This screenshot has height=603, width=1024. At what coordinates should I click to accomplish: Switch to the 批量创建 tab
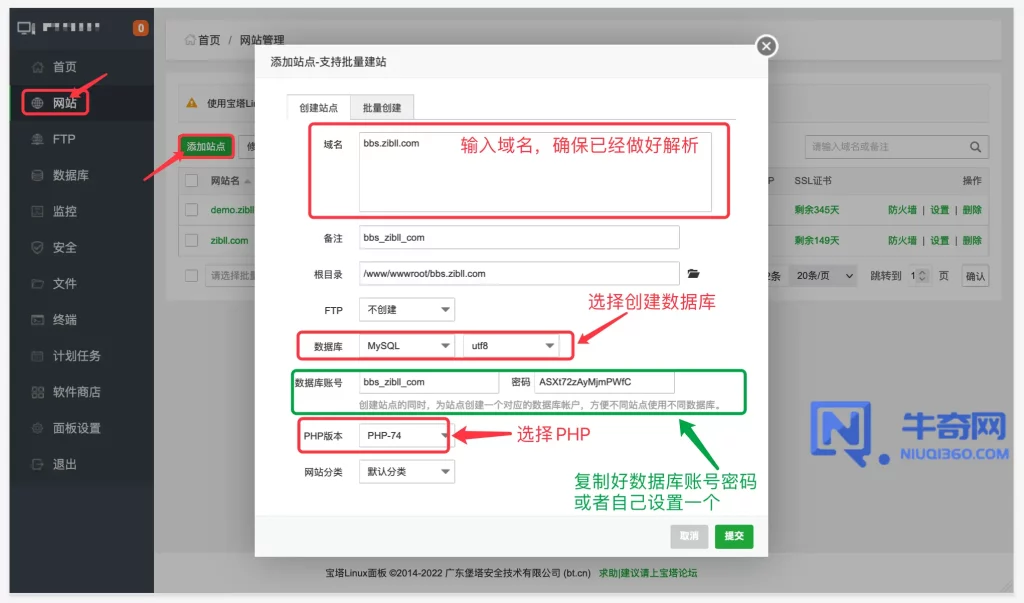381,108
